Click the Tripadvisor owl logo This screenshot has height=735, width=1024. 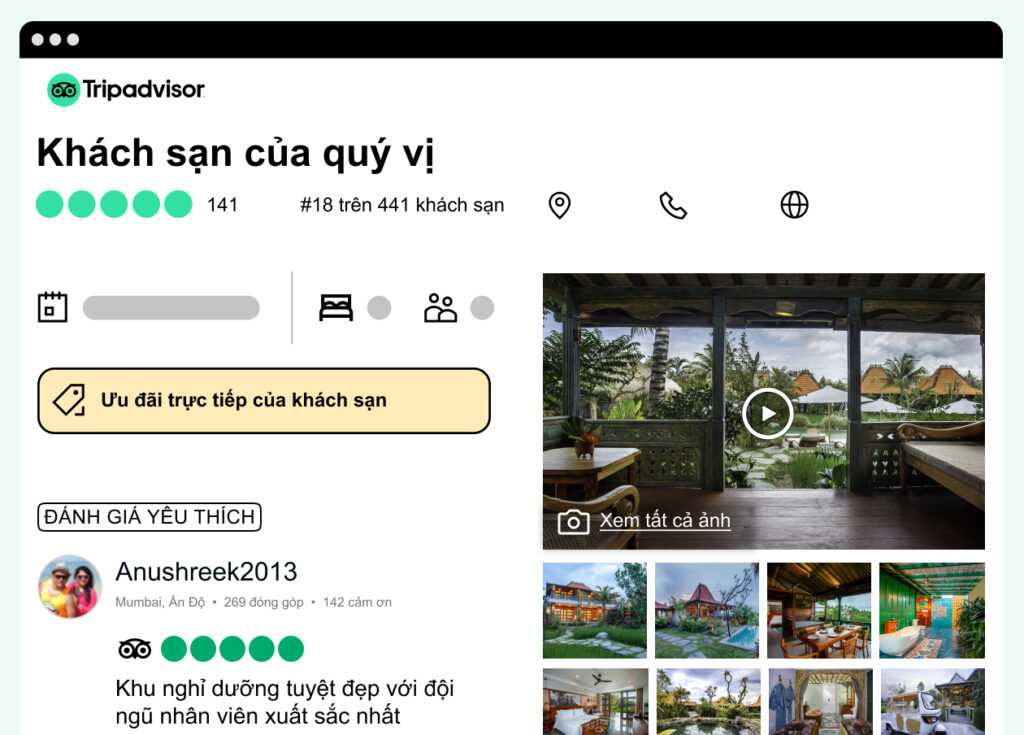point(63,90)
